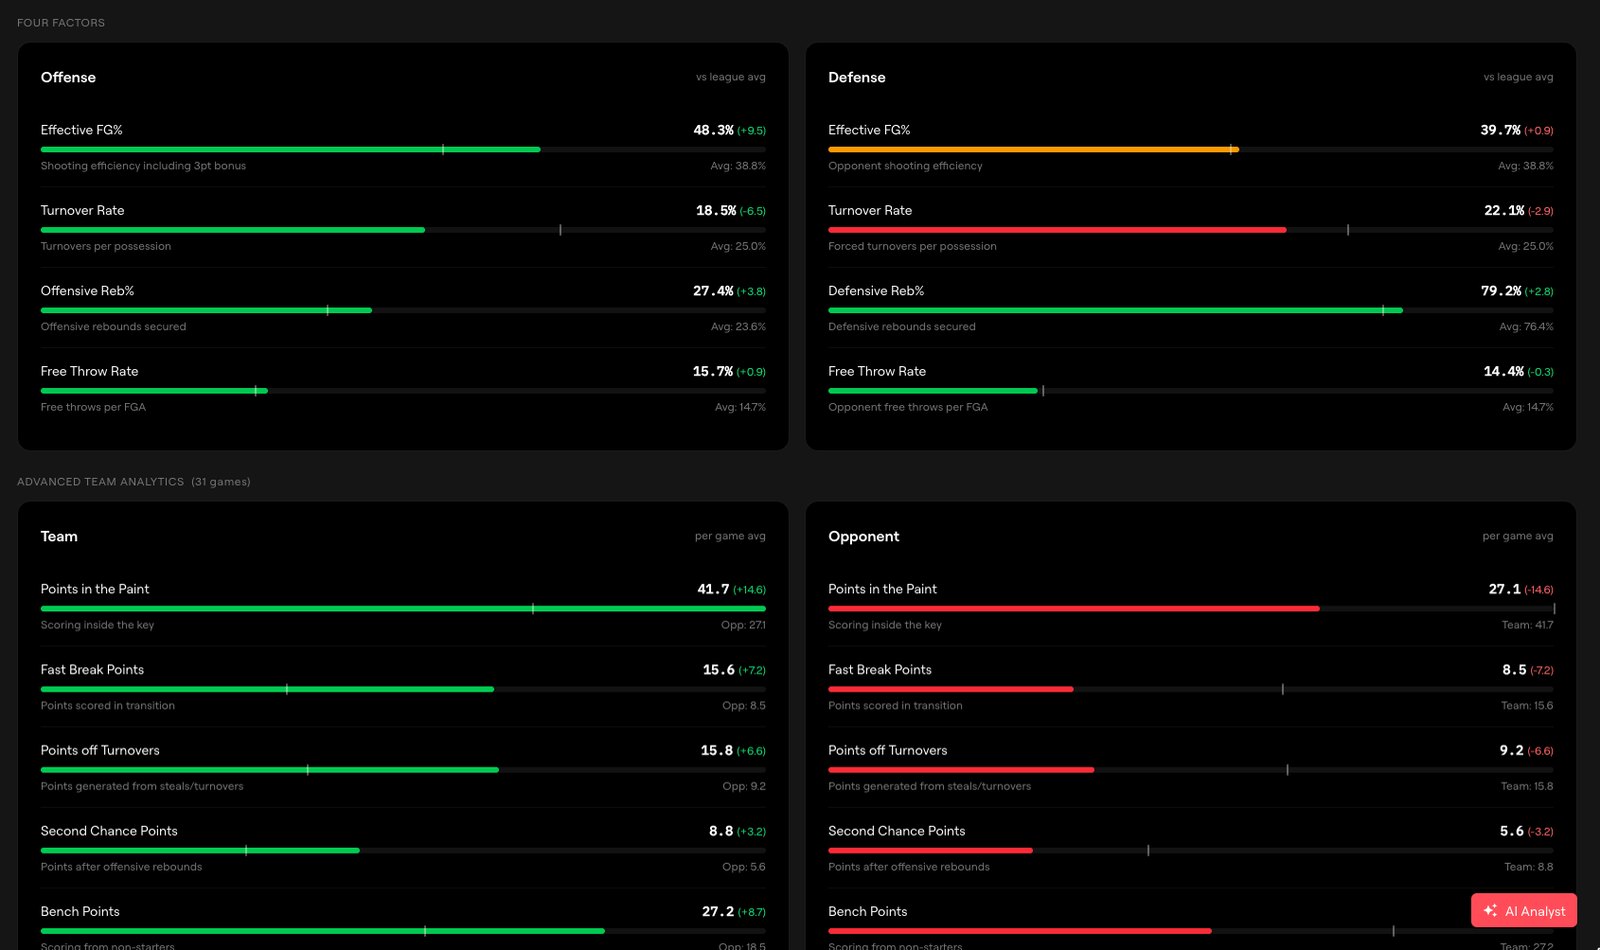Click the sparkle icon in AI Analyst
The image size is (1600, 950).
click(1490, 910)
